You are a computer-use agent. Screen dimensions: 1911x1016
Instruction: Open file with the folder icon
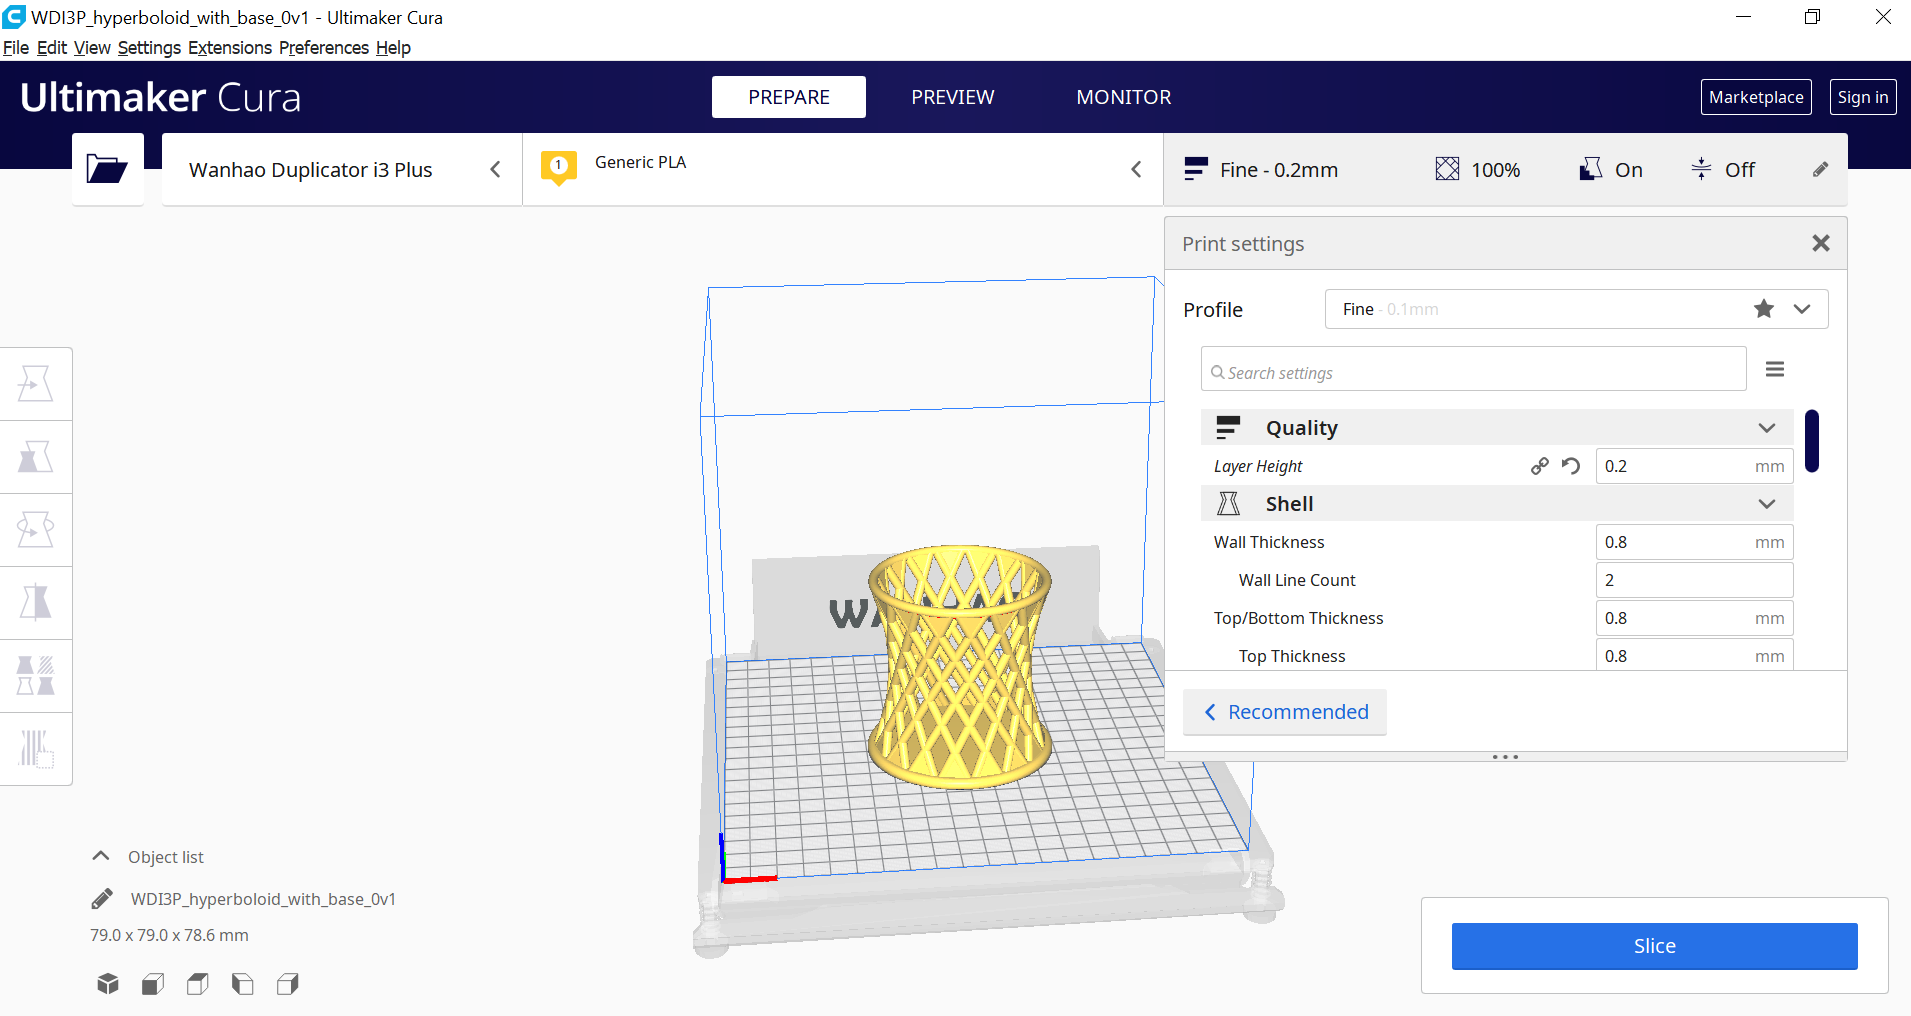click(x=107, y=169)
